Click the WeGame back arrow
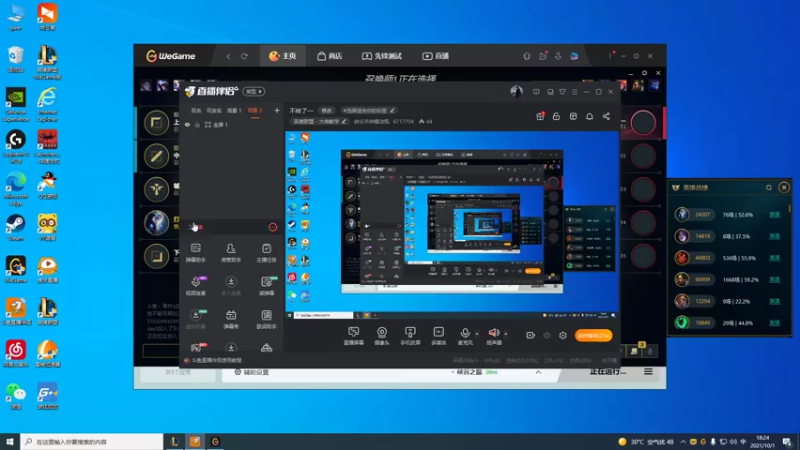The height and width of the screenshot is (450, 800). coord(228,56)
